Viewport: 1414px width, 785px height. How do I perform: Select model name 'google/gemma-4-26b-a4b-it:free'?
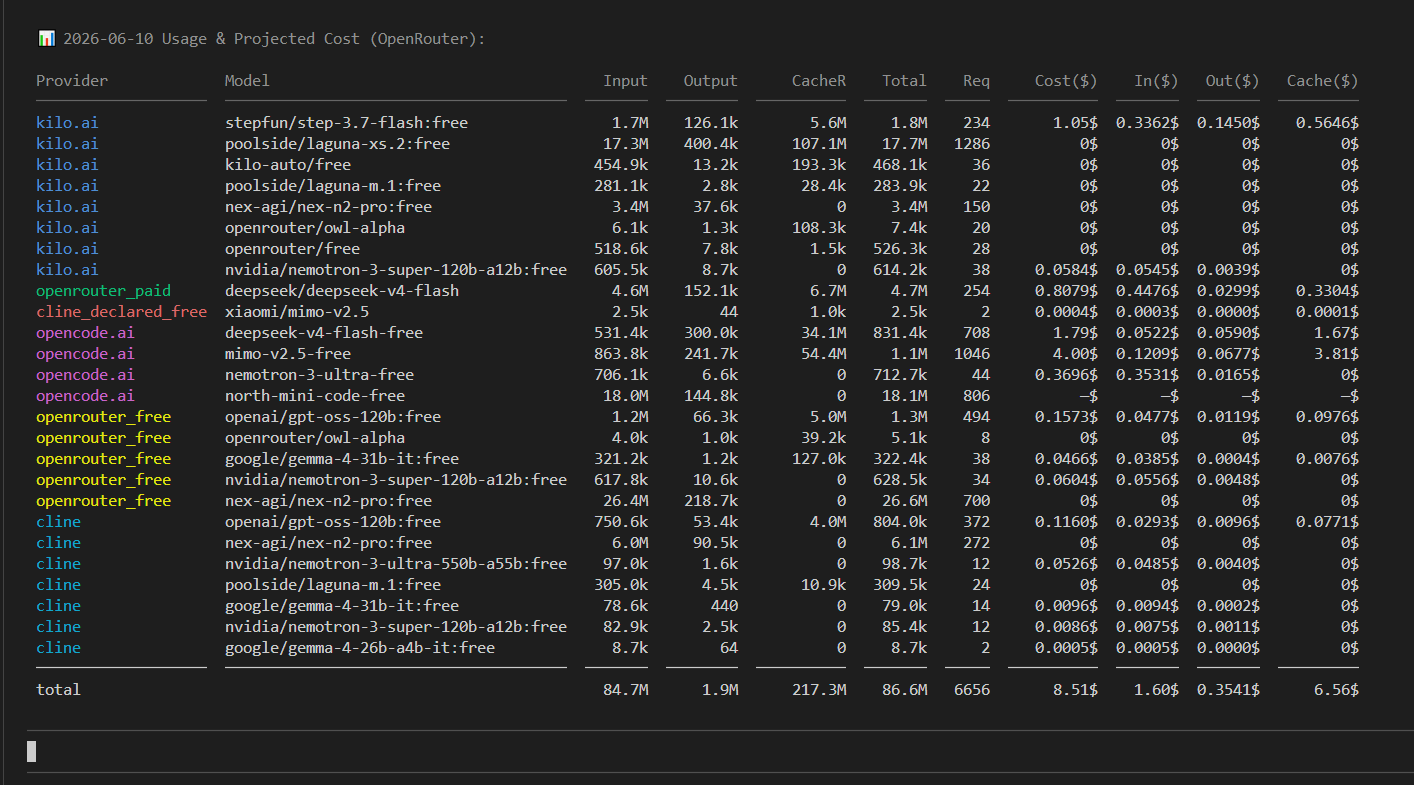tap(360, 648)
